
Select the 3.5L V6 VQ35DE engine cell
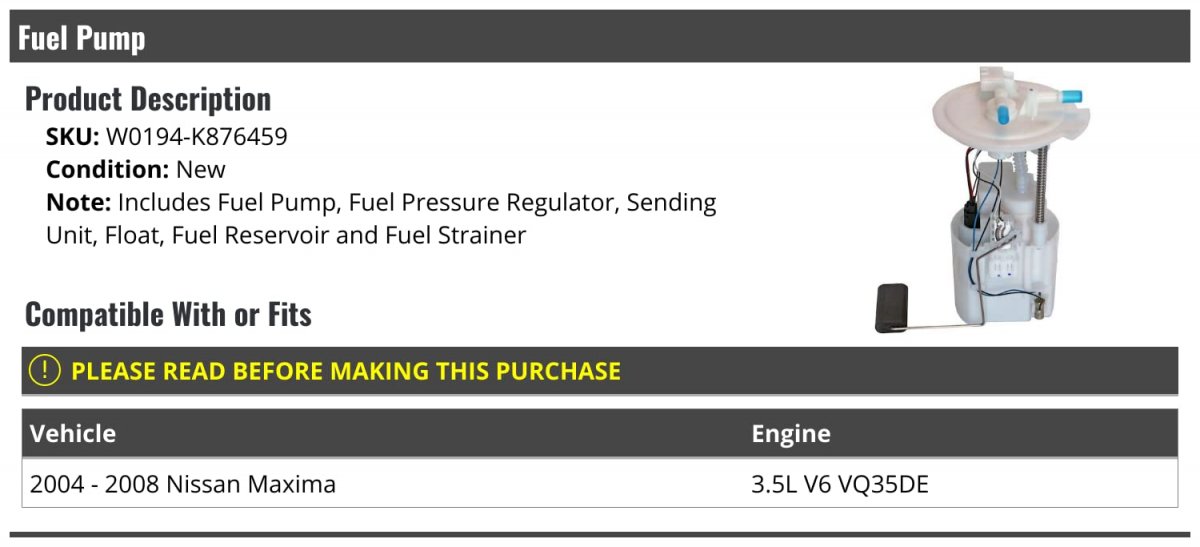[840, 485]
